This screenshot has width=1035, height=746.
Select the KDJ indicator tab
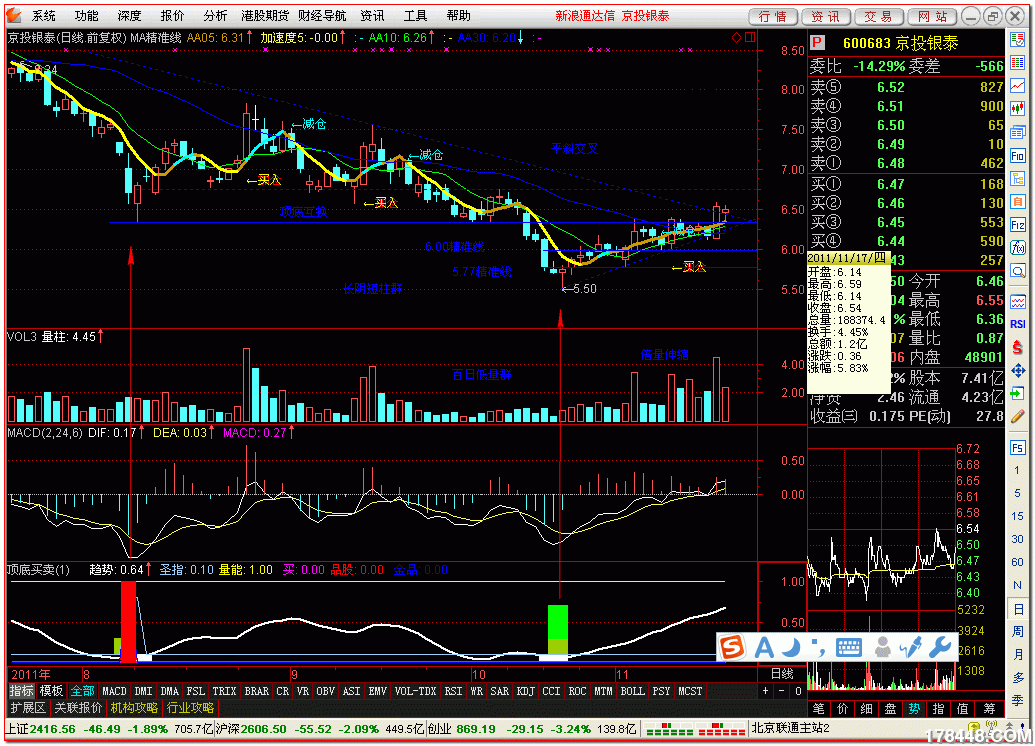pos(525,691)
